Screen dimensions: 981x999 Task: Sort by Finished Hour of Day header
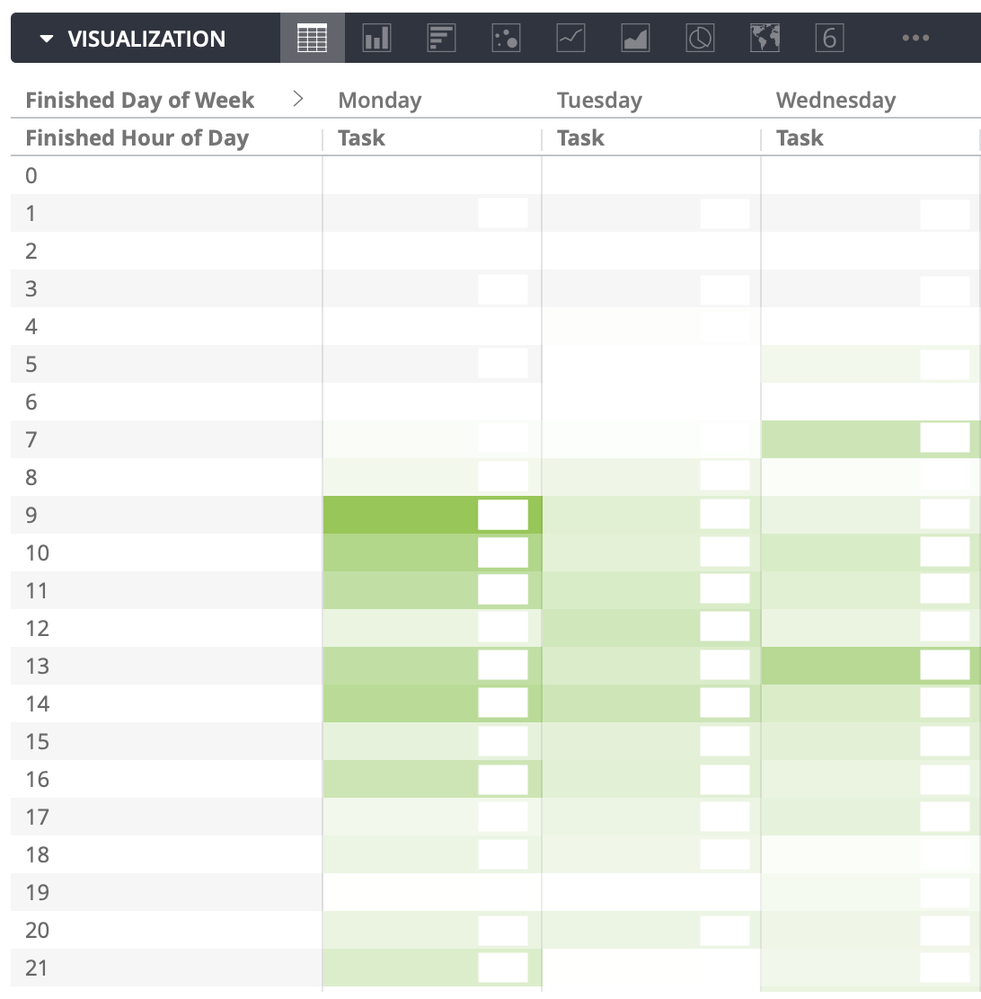click(x=137, y=138)
